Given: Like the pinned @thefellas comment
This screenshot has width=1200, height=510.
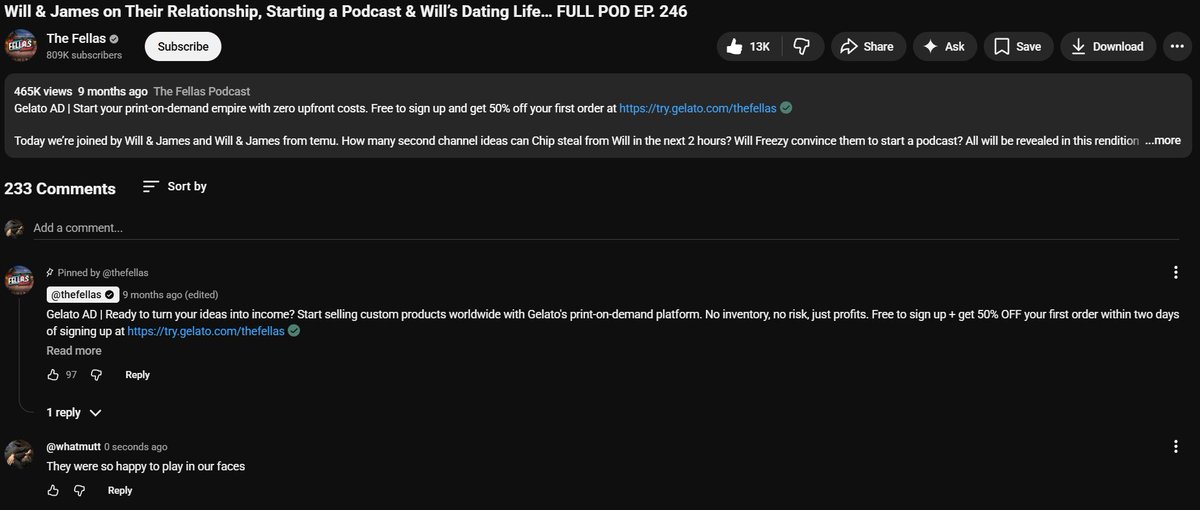Looking at the screenshot, I should (53, 375).
